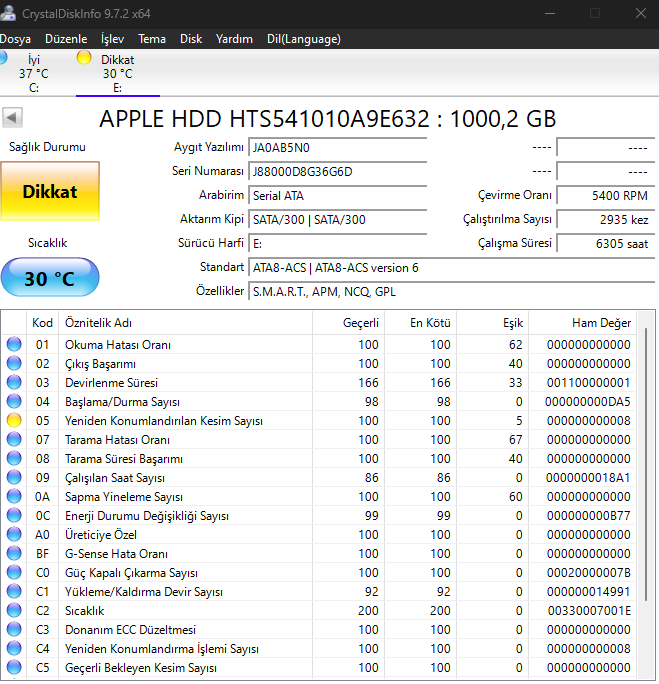This screenshot has width=659, height=684.
Task: Select the Geçerli Bekleyen Kesim Sayısı name
Action: 140,667
